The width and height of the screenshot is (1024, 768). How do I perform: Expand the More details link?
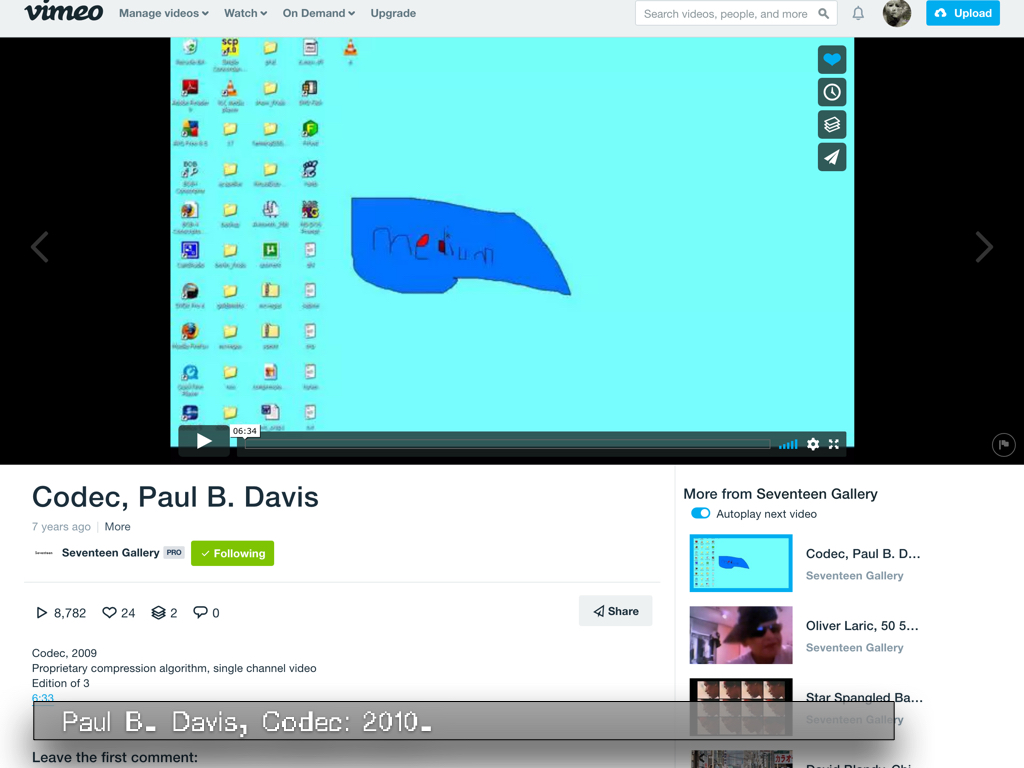click(118, 526)
